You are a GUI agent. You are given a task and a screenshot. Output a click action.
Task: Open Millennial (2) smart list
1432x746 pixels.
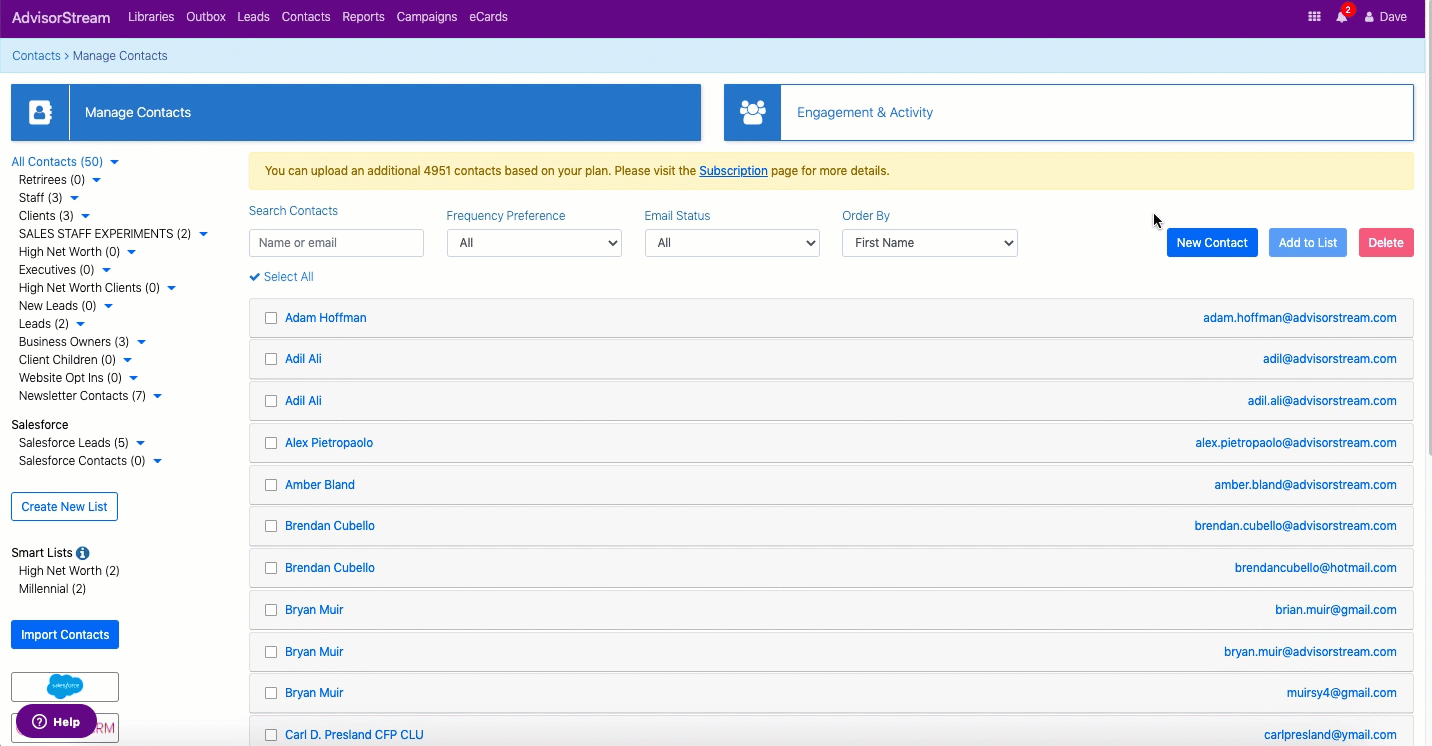click(52, 589)
